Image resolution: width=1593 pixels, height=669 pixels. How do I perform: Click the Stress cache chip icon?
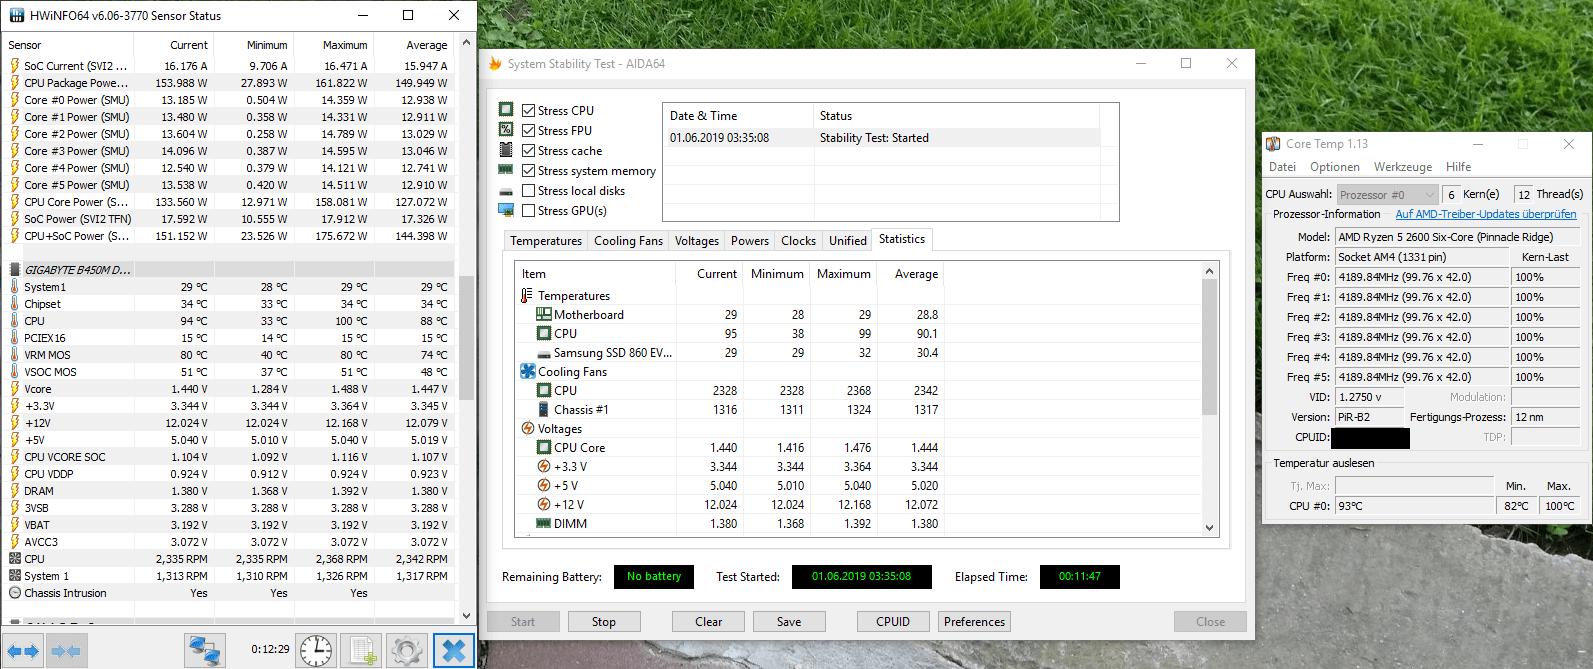click(506, 150)
